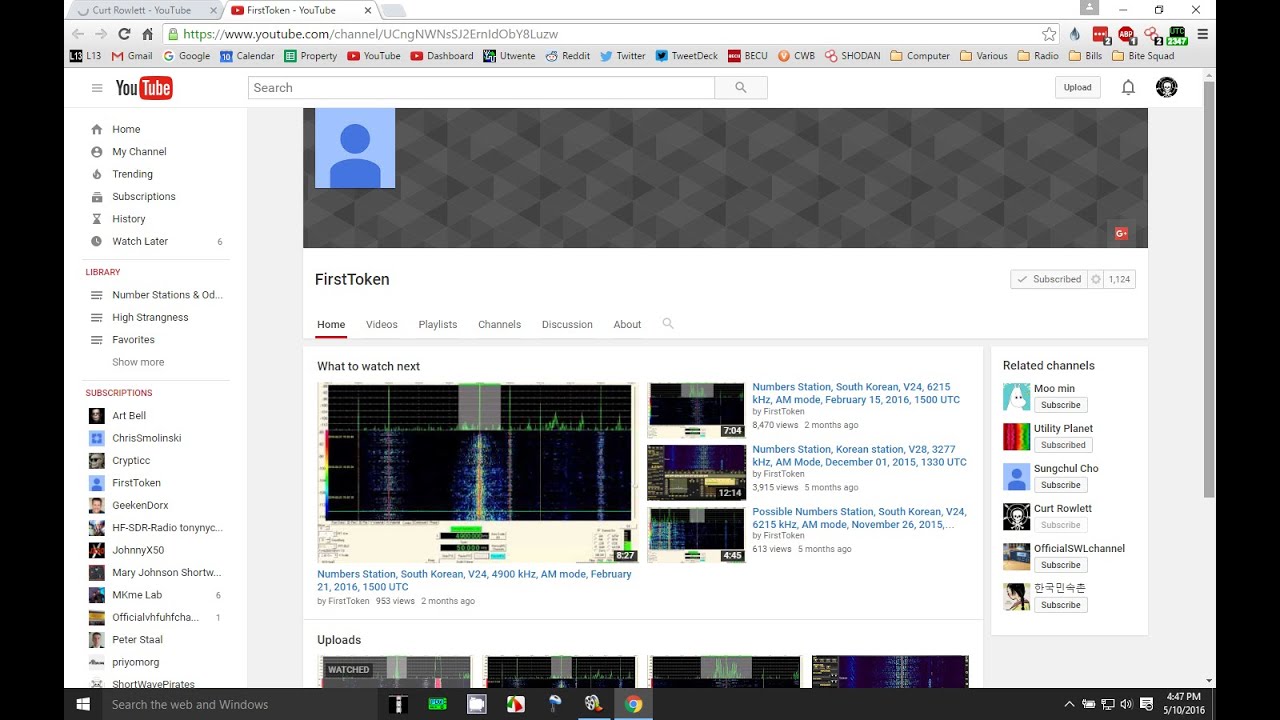Click the YouTube search input field

[x=481, y=88]
